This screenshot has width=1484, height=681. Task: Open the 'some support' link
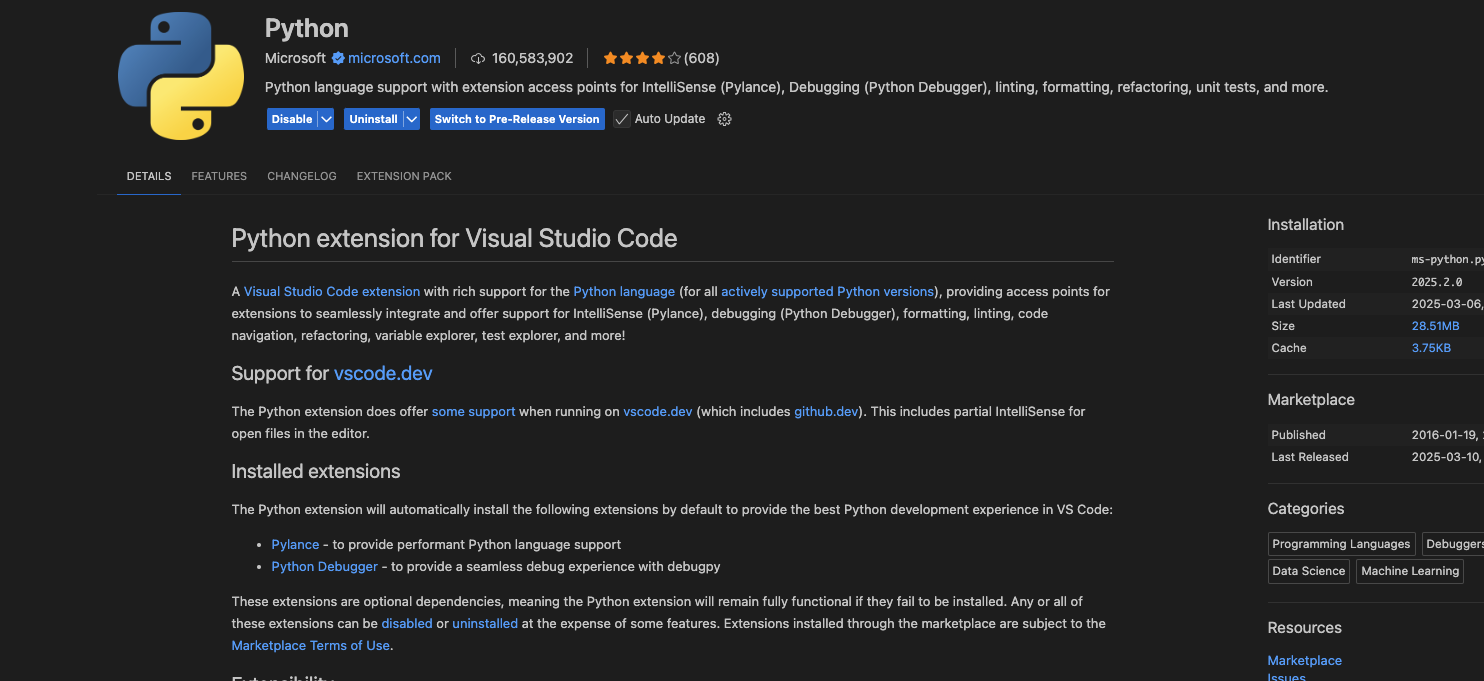473,411
